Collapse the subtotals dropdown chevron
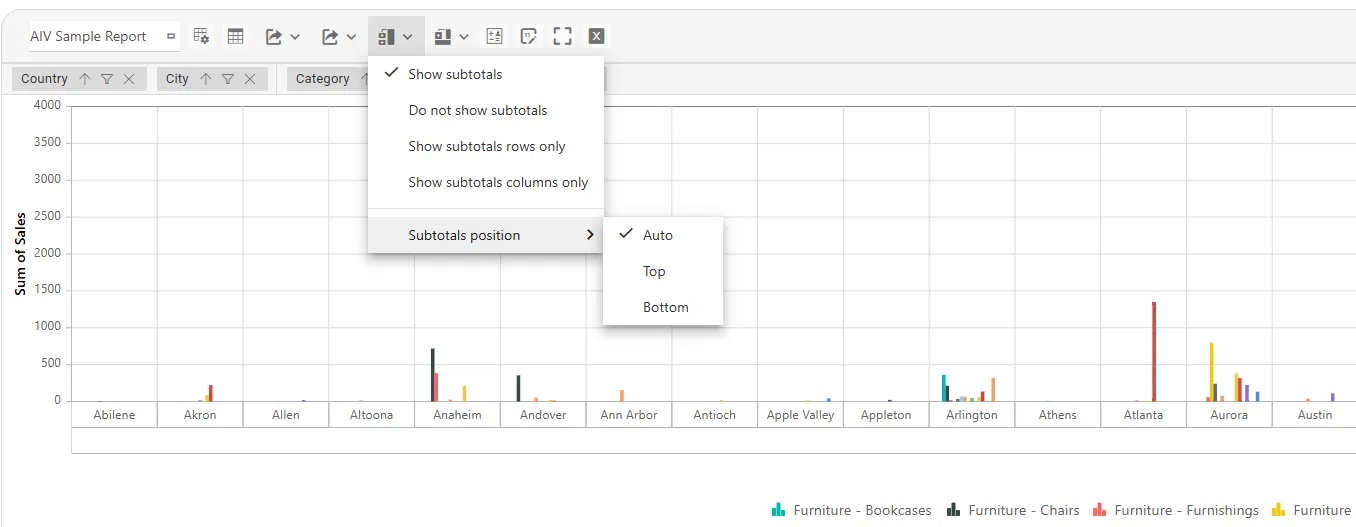Screen dimensions: 1356x527 pos(408,37)
